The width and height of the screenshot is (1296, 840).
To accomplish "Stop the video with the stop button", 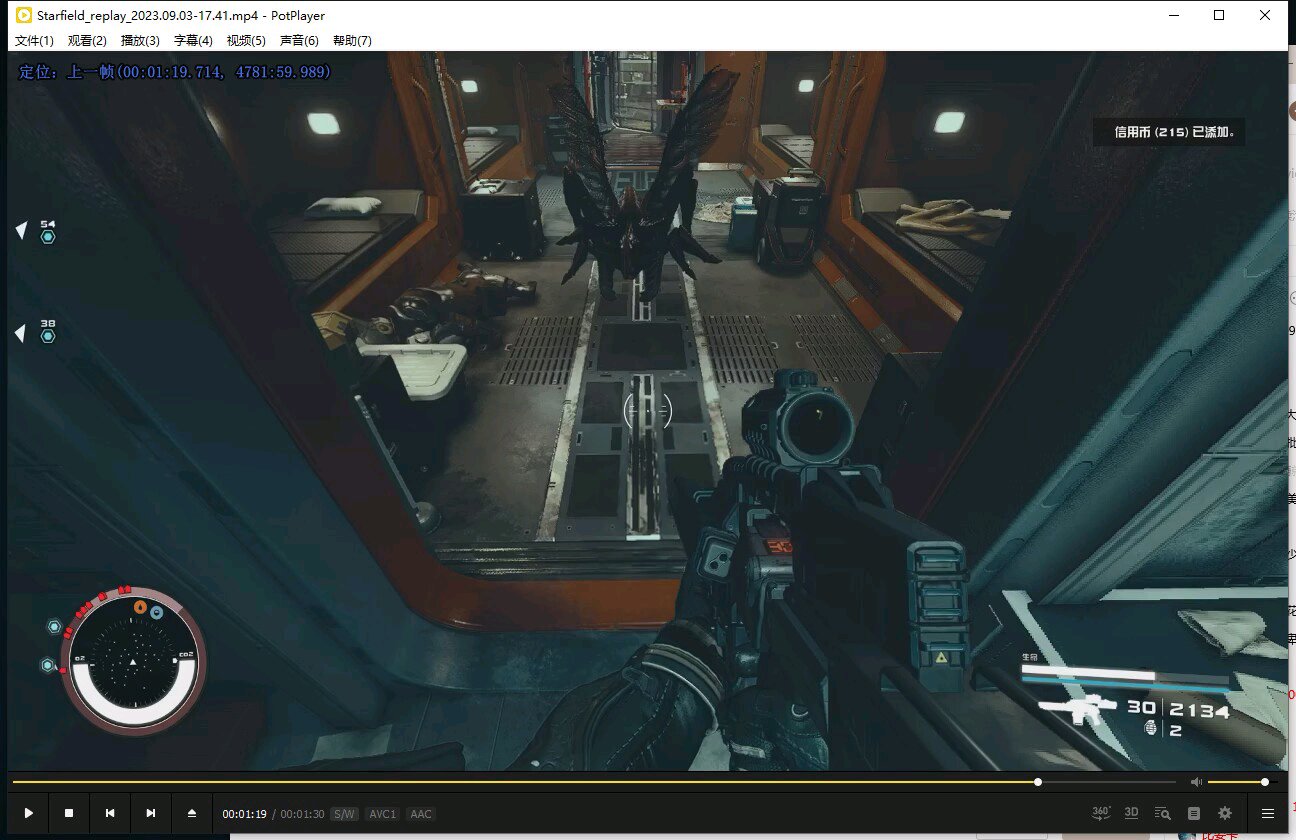I will pos(69,813).
